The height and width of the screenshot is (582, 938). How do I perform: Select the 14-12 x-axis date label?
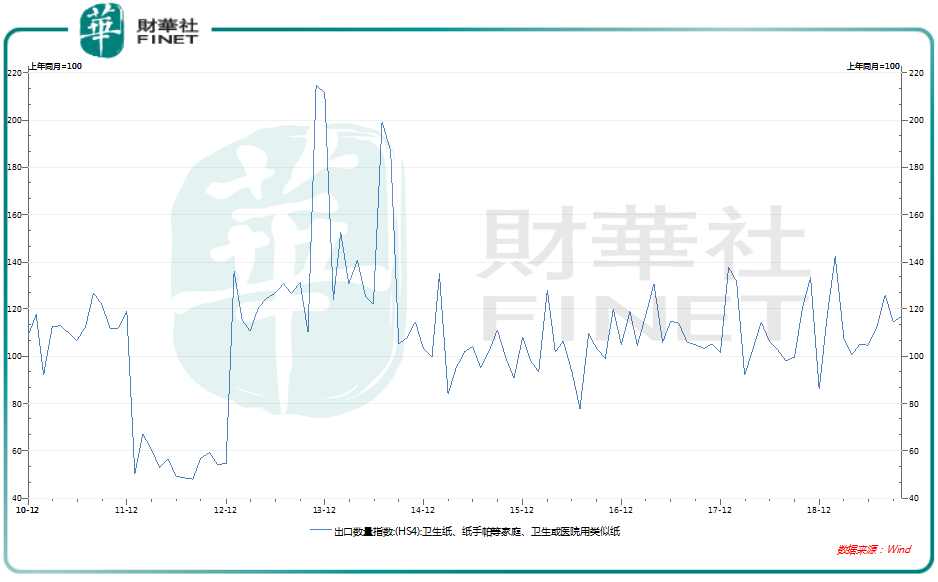(x=423, y=510)
